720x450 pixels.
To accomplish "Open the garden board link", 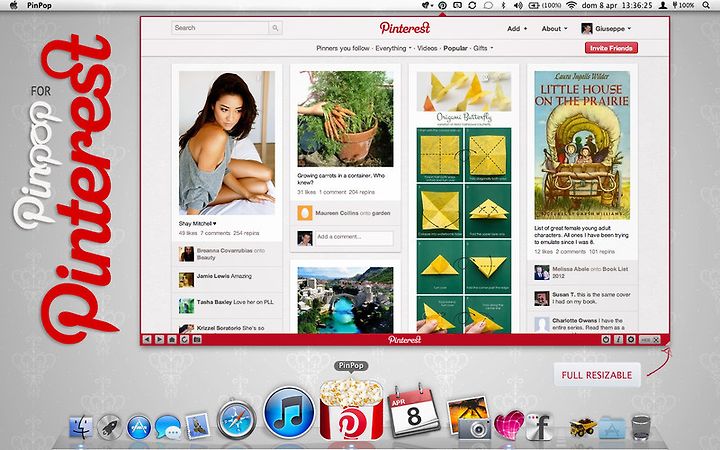I will click(381, 213).
